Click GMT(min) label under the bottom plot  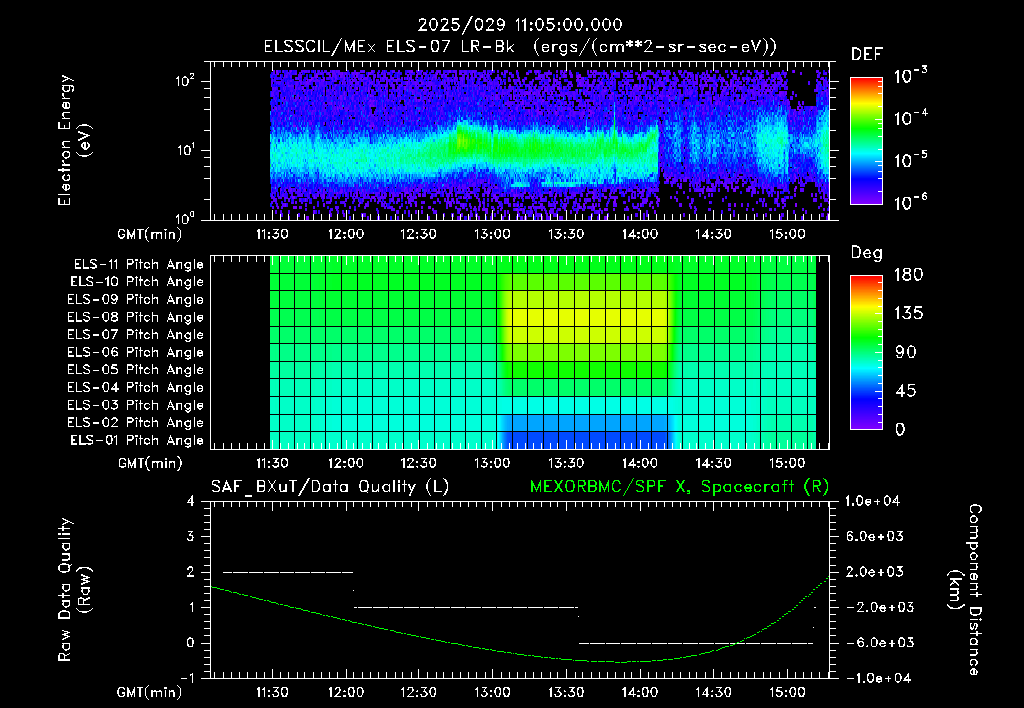(150, 692)
